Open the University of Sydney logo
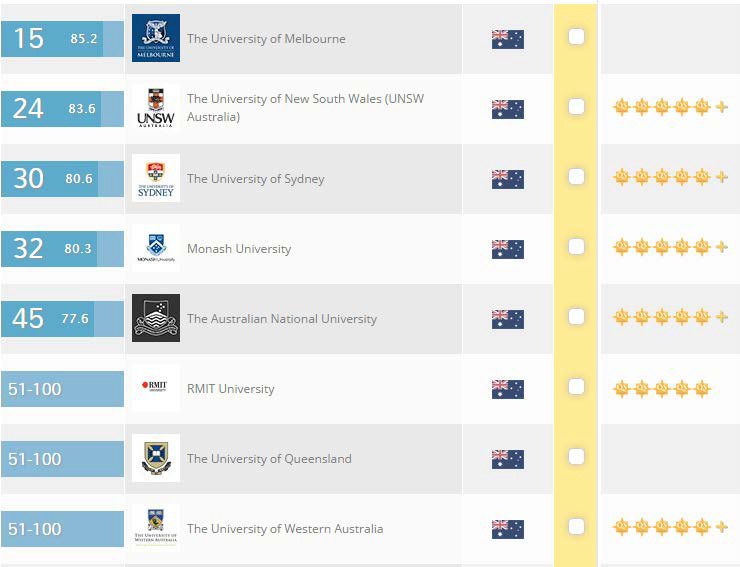This screenshot has width=740, height=567. (156, 178)
